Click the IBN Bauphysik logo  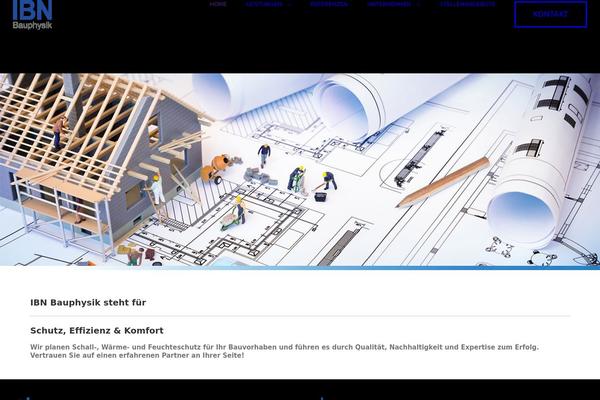tap(32, 14)
